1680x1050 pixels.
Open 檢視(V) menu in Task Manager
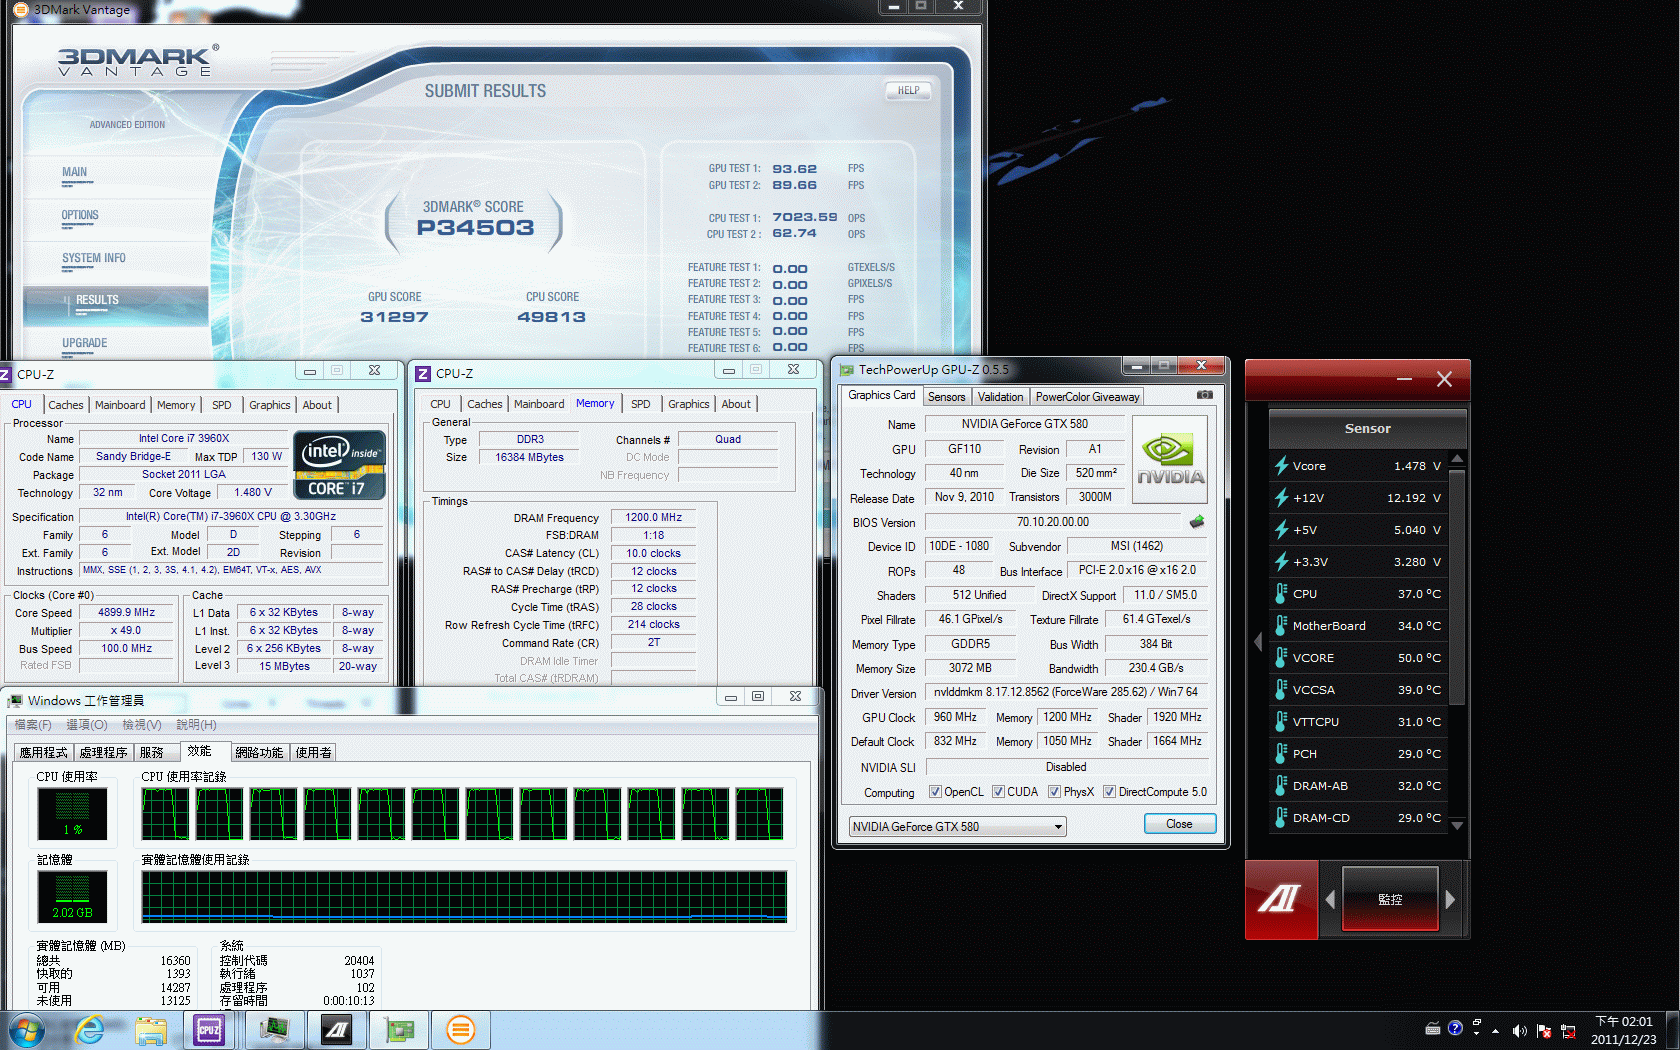(x=141, y=725)
